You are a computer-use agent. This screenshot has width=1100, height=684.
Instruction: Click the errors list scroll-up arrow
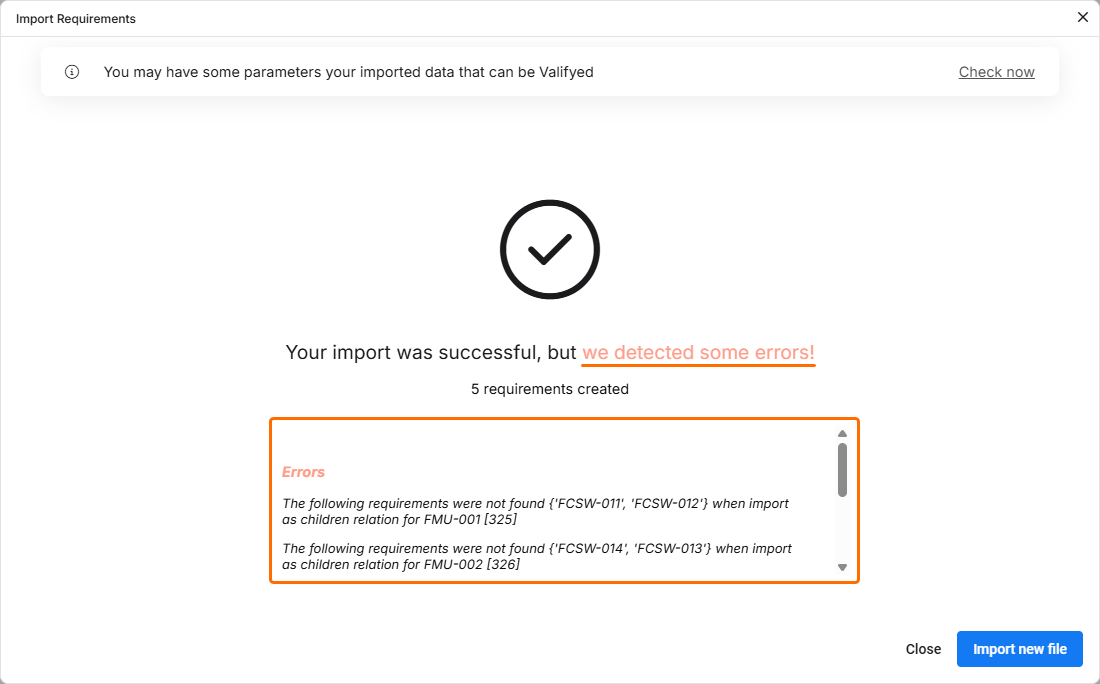coord(842,433)
